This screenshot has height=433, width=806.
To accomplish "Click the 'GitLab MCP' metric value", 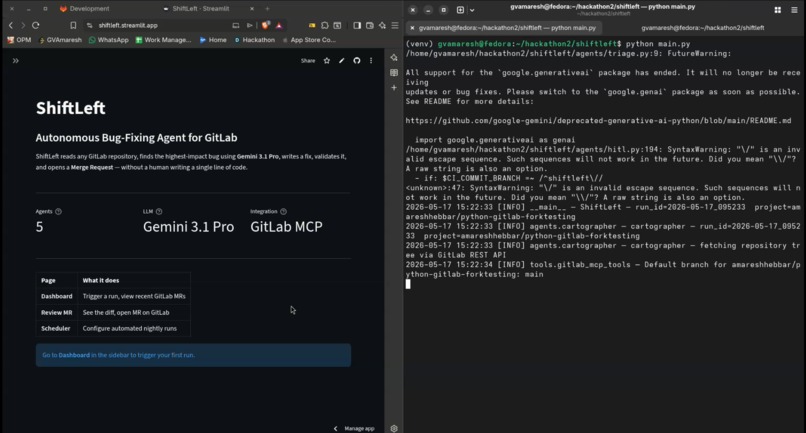I will pyautogui.click(x=286, y=227).
